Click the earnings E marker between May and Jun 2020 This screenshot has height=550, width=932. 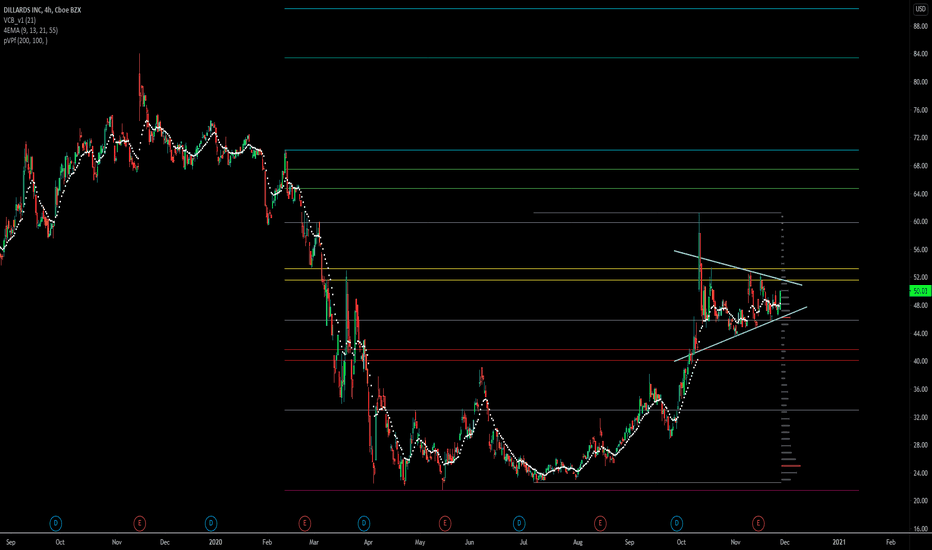click(445, 523)
